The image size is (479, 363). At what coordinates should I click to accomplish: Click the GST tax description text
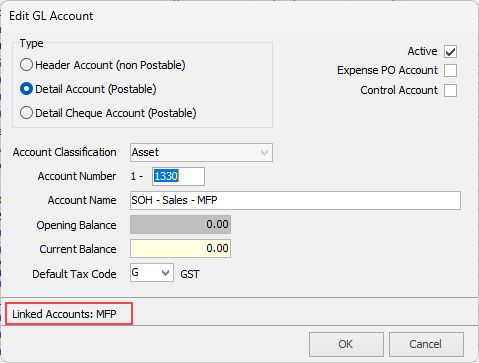point(190,274)
